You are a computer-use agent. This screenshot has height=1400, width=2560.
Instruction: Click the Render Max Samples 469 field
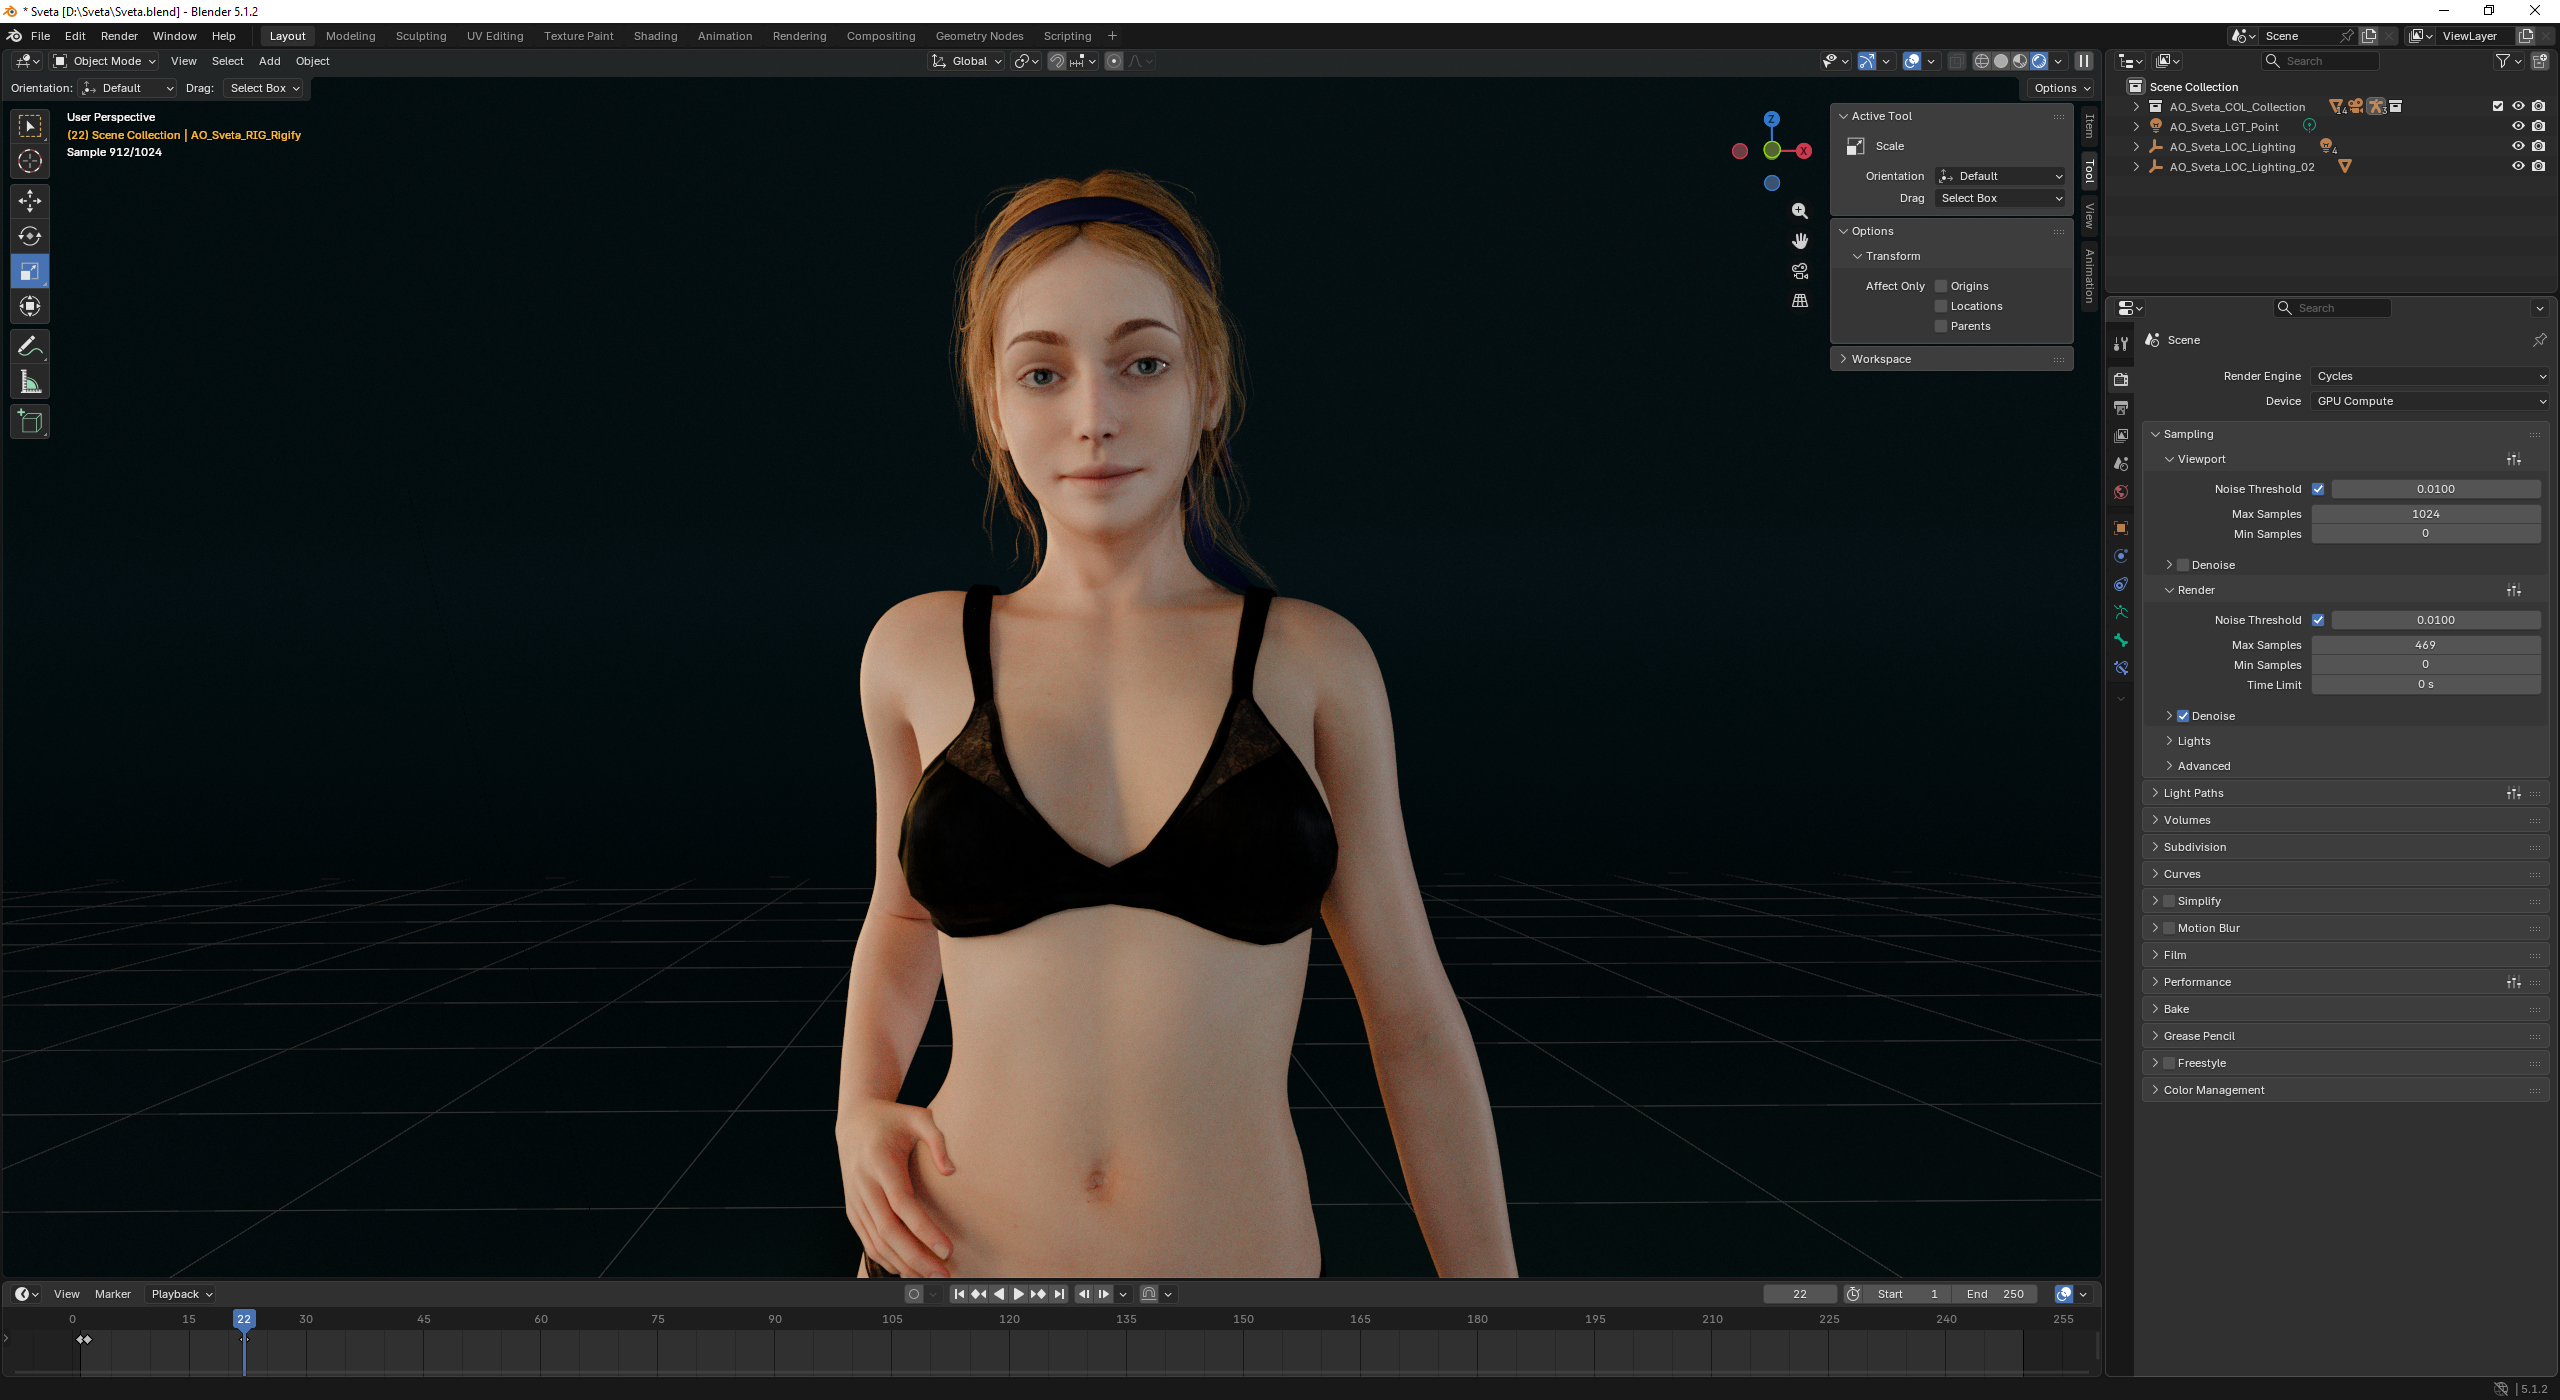point(2426,645)
